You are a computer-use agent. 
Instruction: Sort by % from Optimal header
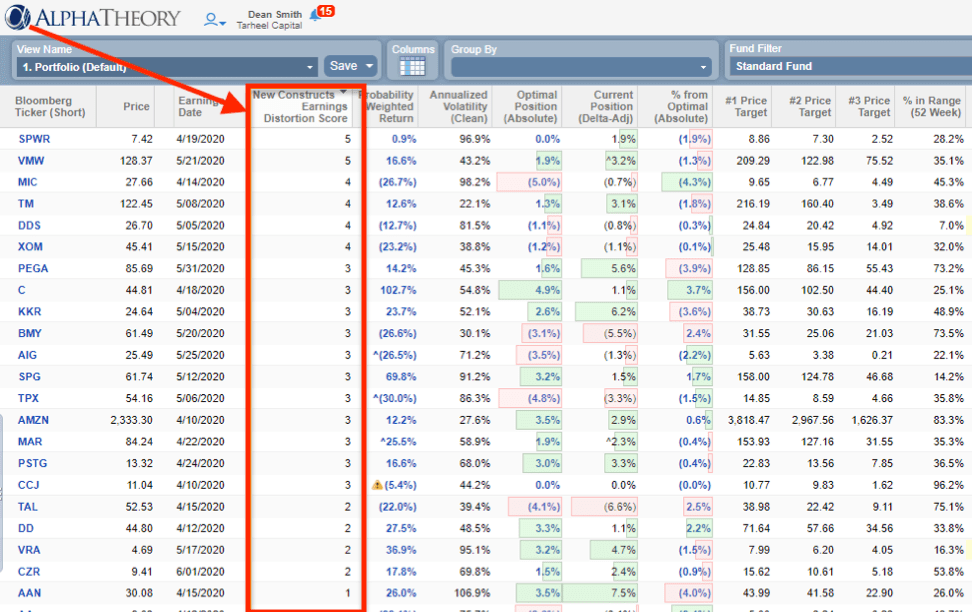click(x=681, y=107)
